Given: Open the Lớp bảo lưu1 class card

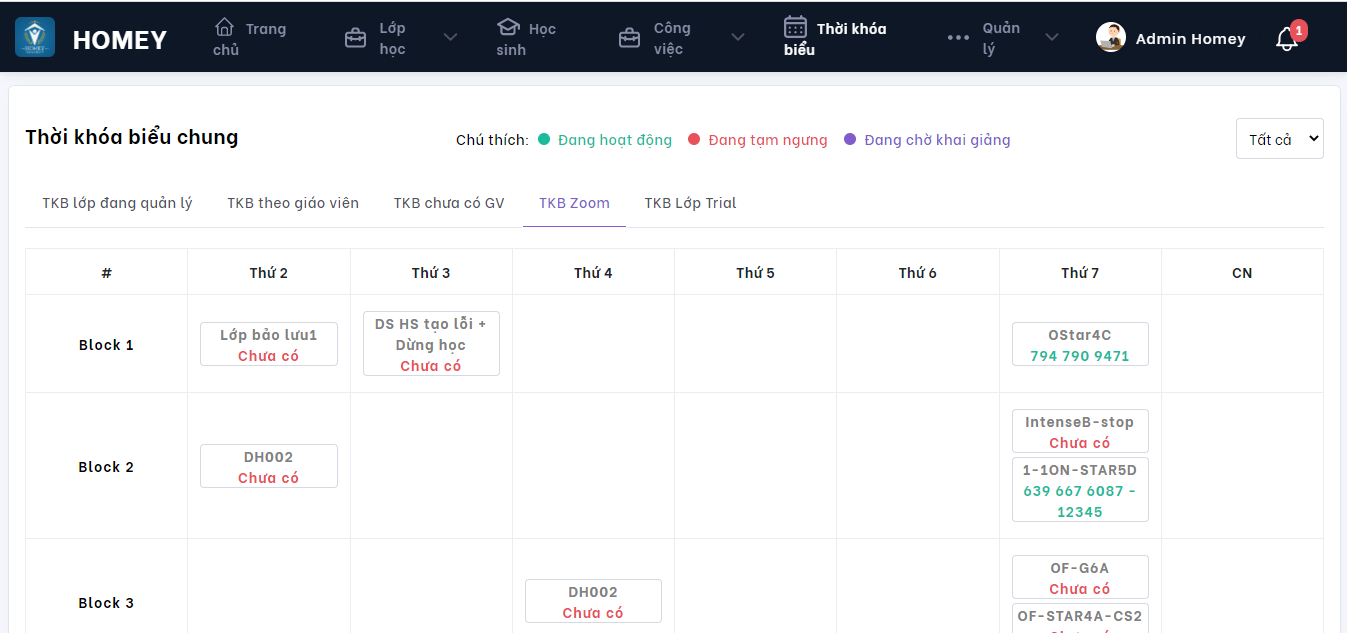Looking at the screenshot, I should tap(269, 345).
